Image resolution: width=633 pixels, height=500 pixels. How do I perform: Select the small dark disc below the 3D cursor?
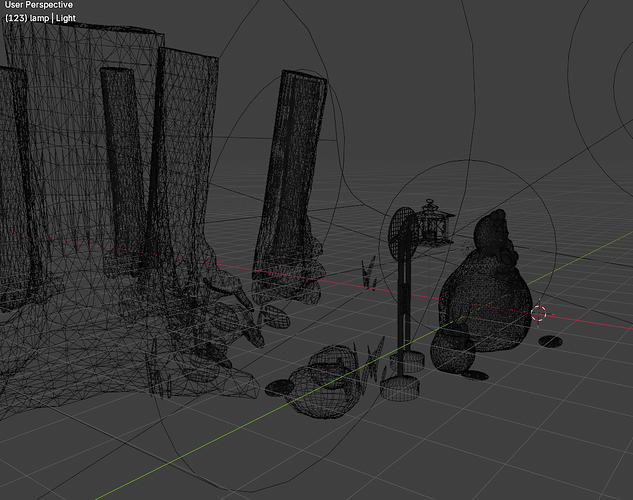pyautogui.click(x=550, y=342)
